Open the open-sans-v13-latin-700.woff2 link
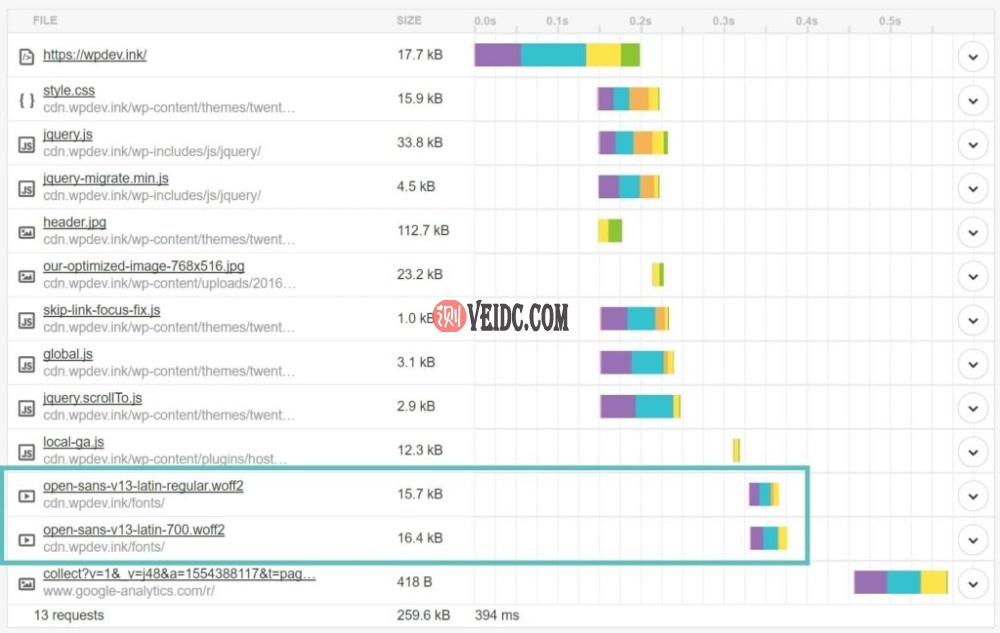Image resolution: width=1000 pixels, height=633 pixels. 134,530
